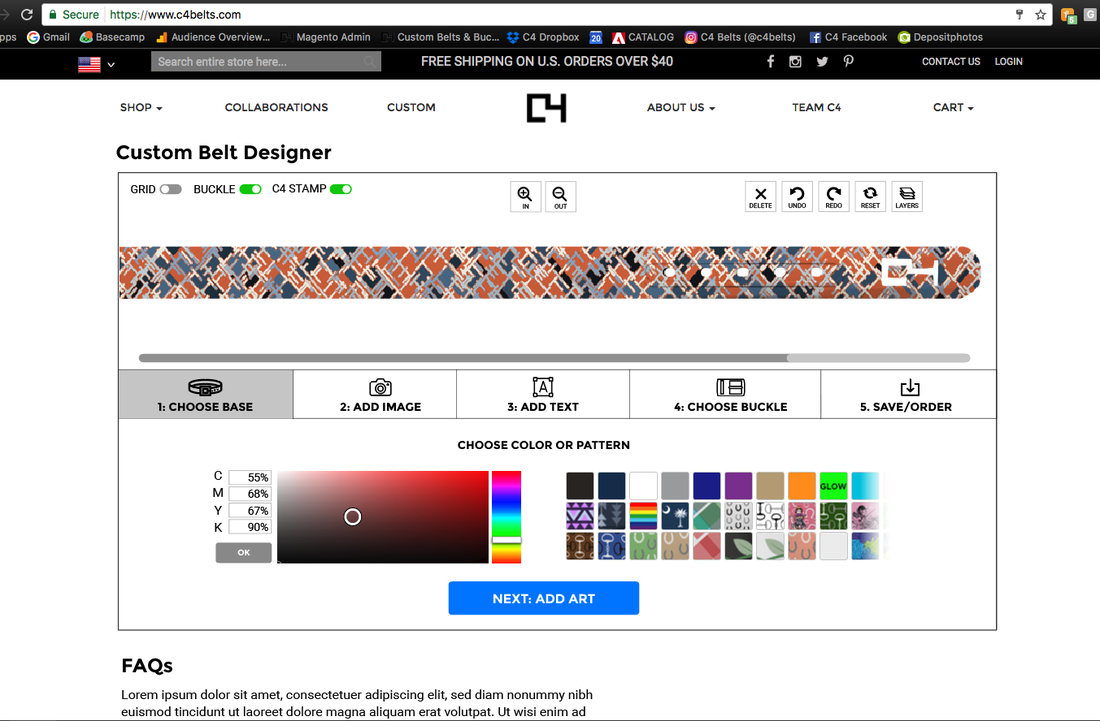Open C4 Instagram icon in header
Image resolution: width=1100 pixels, height=721 pixels.
(795, 62)
